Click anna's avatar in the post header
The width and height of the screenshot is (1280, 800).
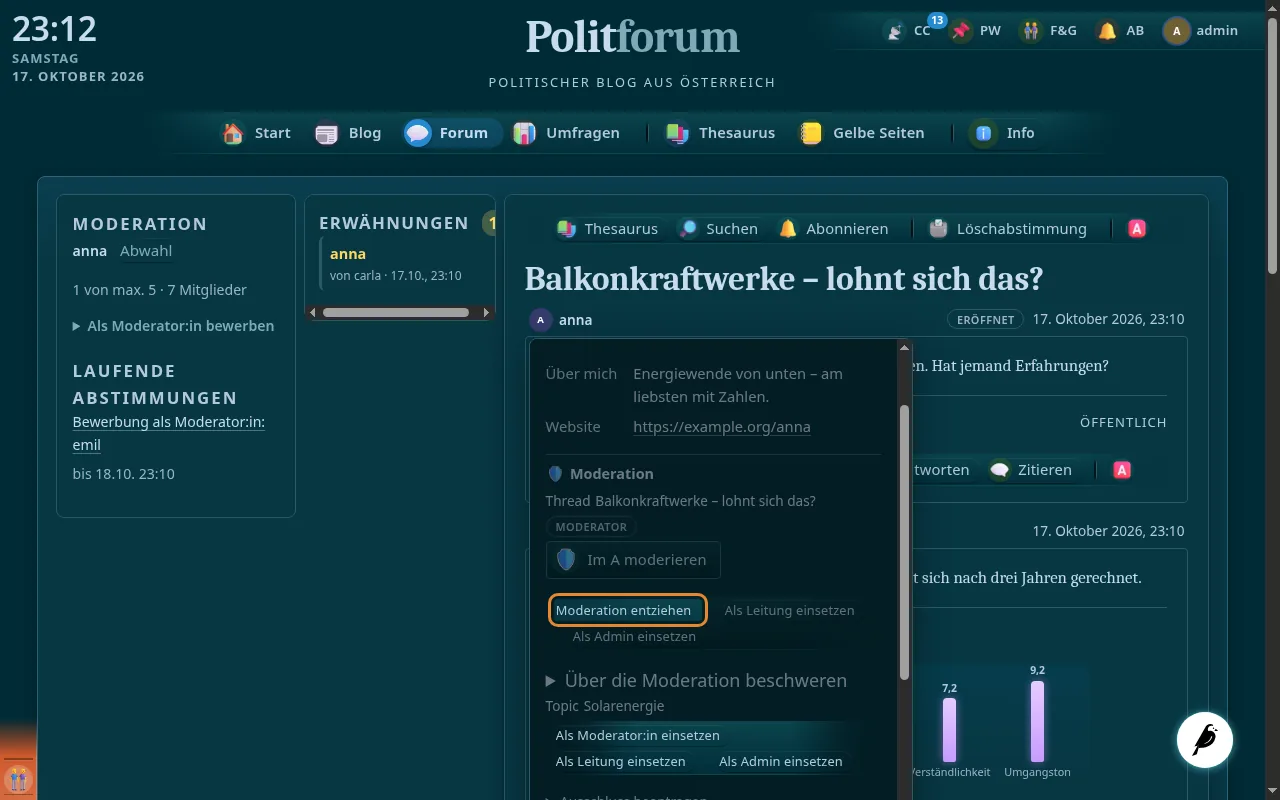(541, 320)
